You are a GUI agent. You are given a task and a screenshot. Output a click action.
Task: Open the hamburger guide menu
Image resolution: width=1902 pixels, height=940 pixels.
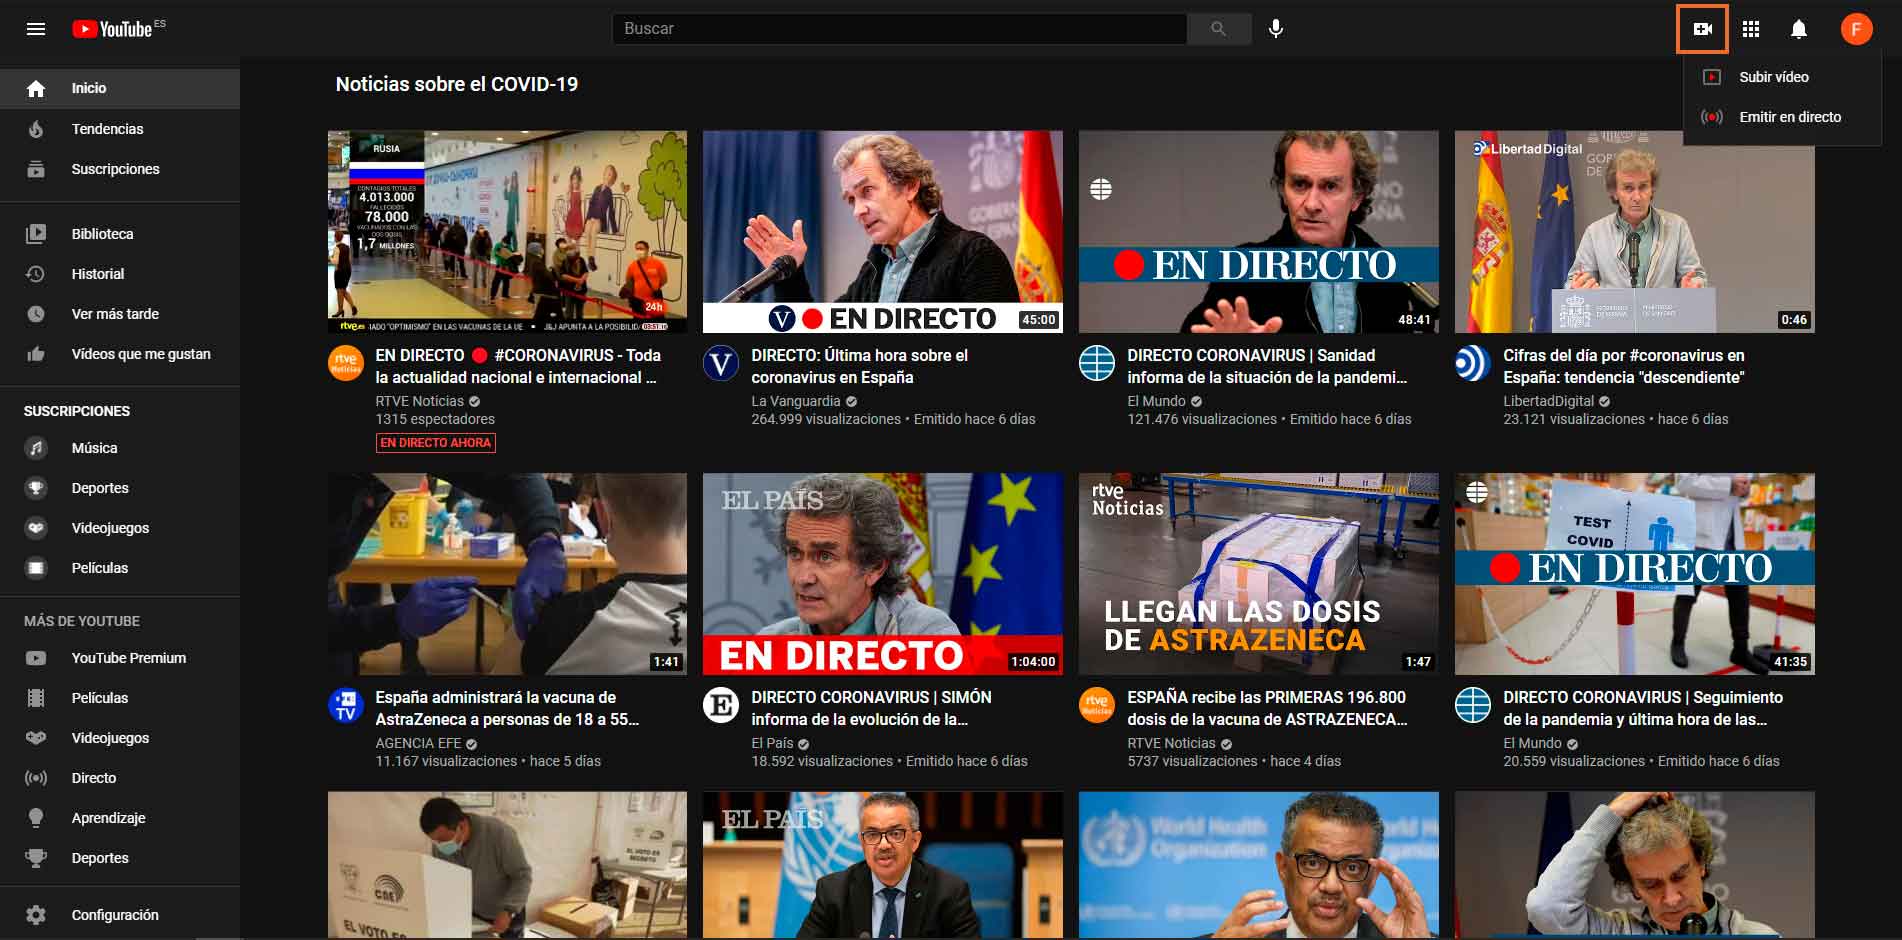click(36, 29)
